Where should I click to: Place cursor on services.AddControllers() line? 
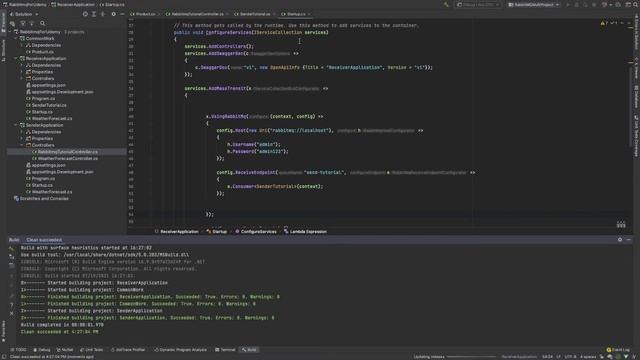pyautogui.click(x=219, y=46)
